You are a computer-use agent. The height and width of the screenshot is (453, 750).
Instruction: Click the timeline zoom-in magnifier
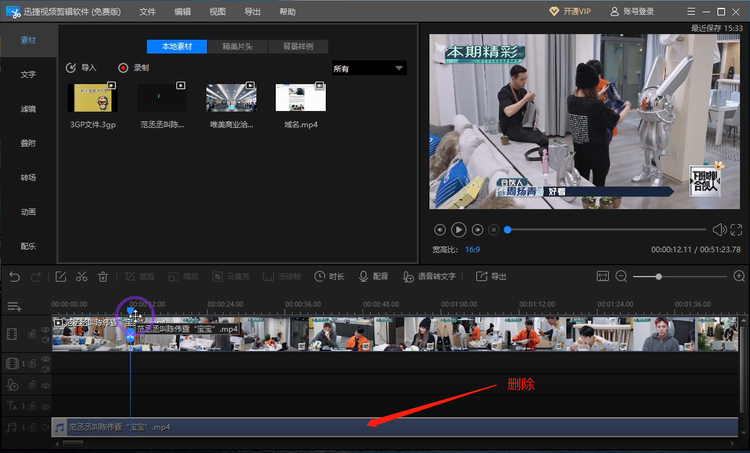click(739, 276)
